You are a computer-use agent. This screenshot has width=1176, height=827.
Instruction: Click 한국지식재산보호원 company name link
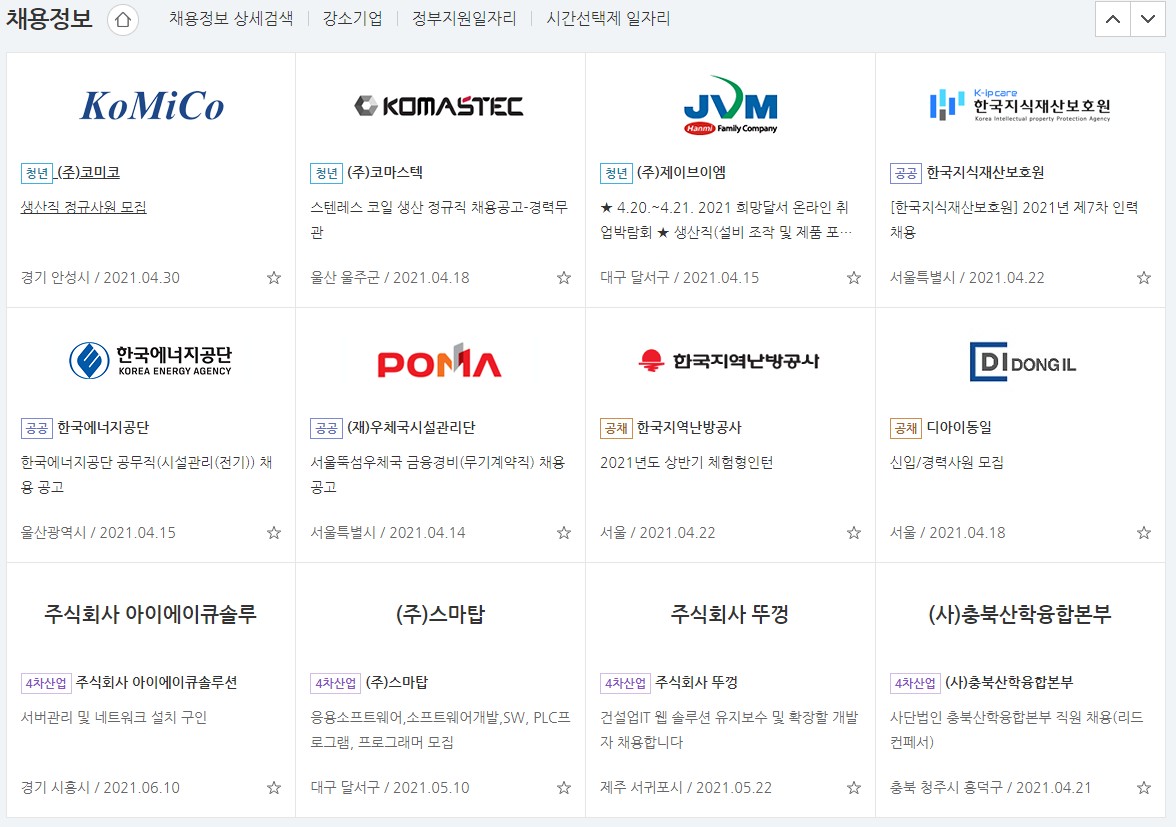coord(985,172)
